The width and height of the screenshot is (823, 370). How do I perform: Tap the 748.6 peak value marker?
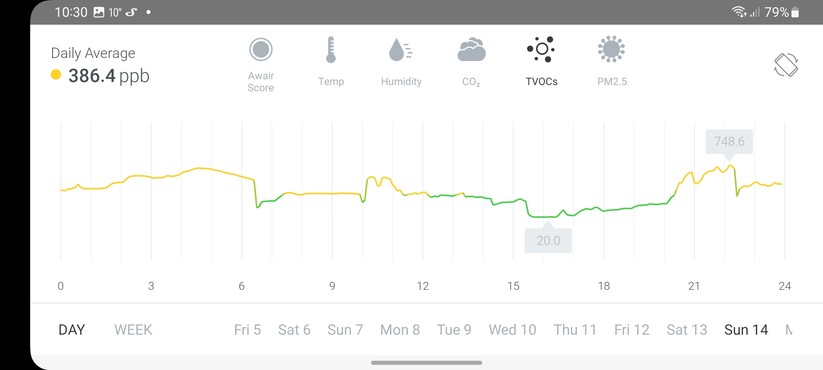729,142
